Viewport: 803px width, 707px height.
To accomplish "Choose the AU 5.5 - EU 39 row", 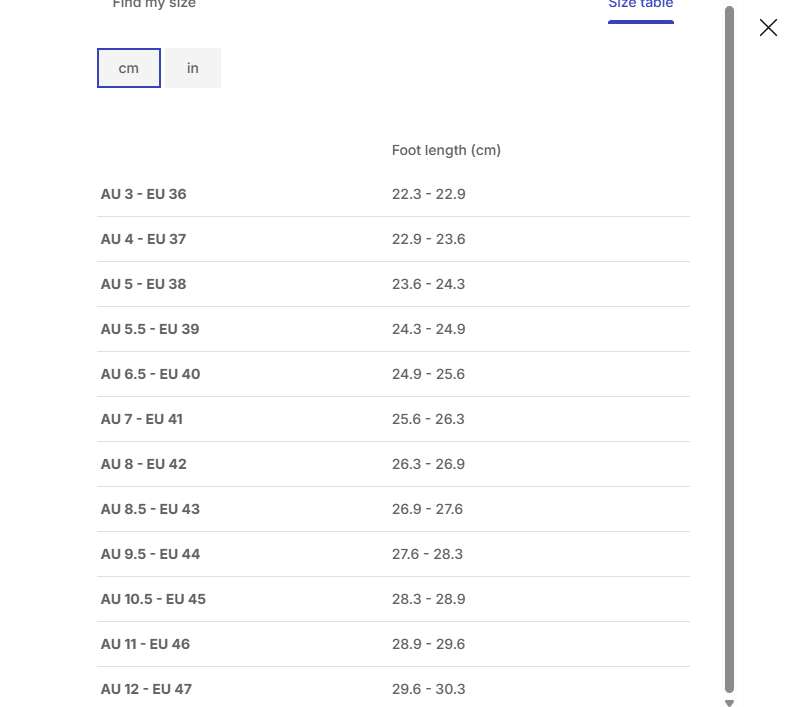I will point(150,329).
